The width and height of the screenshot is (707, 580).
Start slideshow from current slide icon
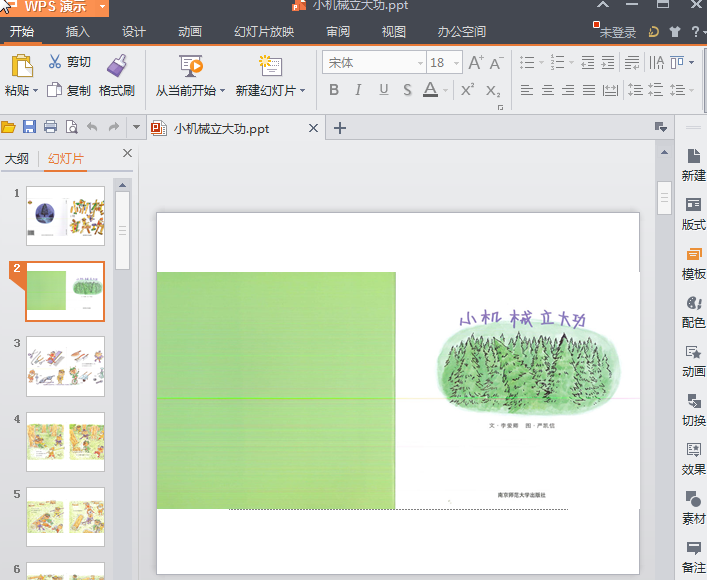pyautogui.click(x=191, y=66)
